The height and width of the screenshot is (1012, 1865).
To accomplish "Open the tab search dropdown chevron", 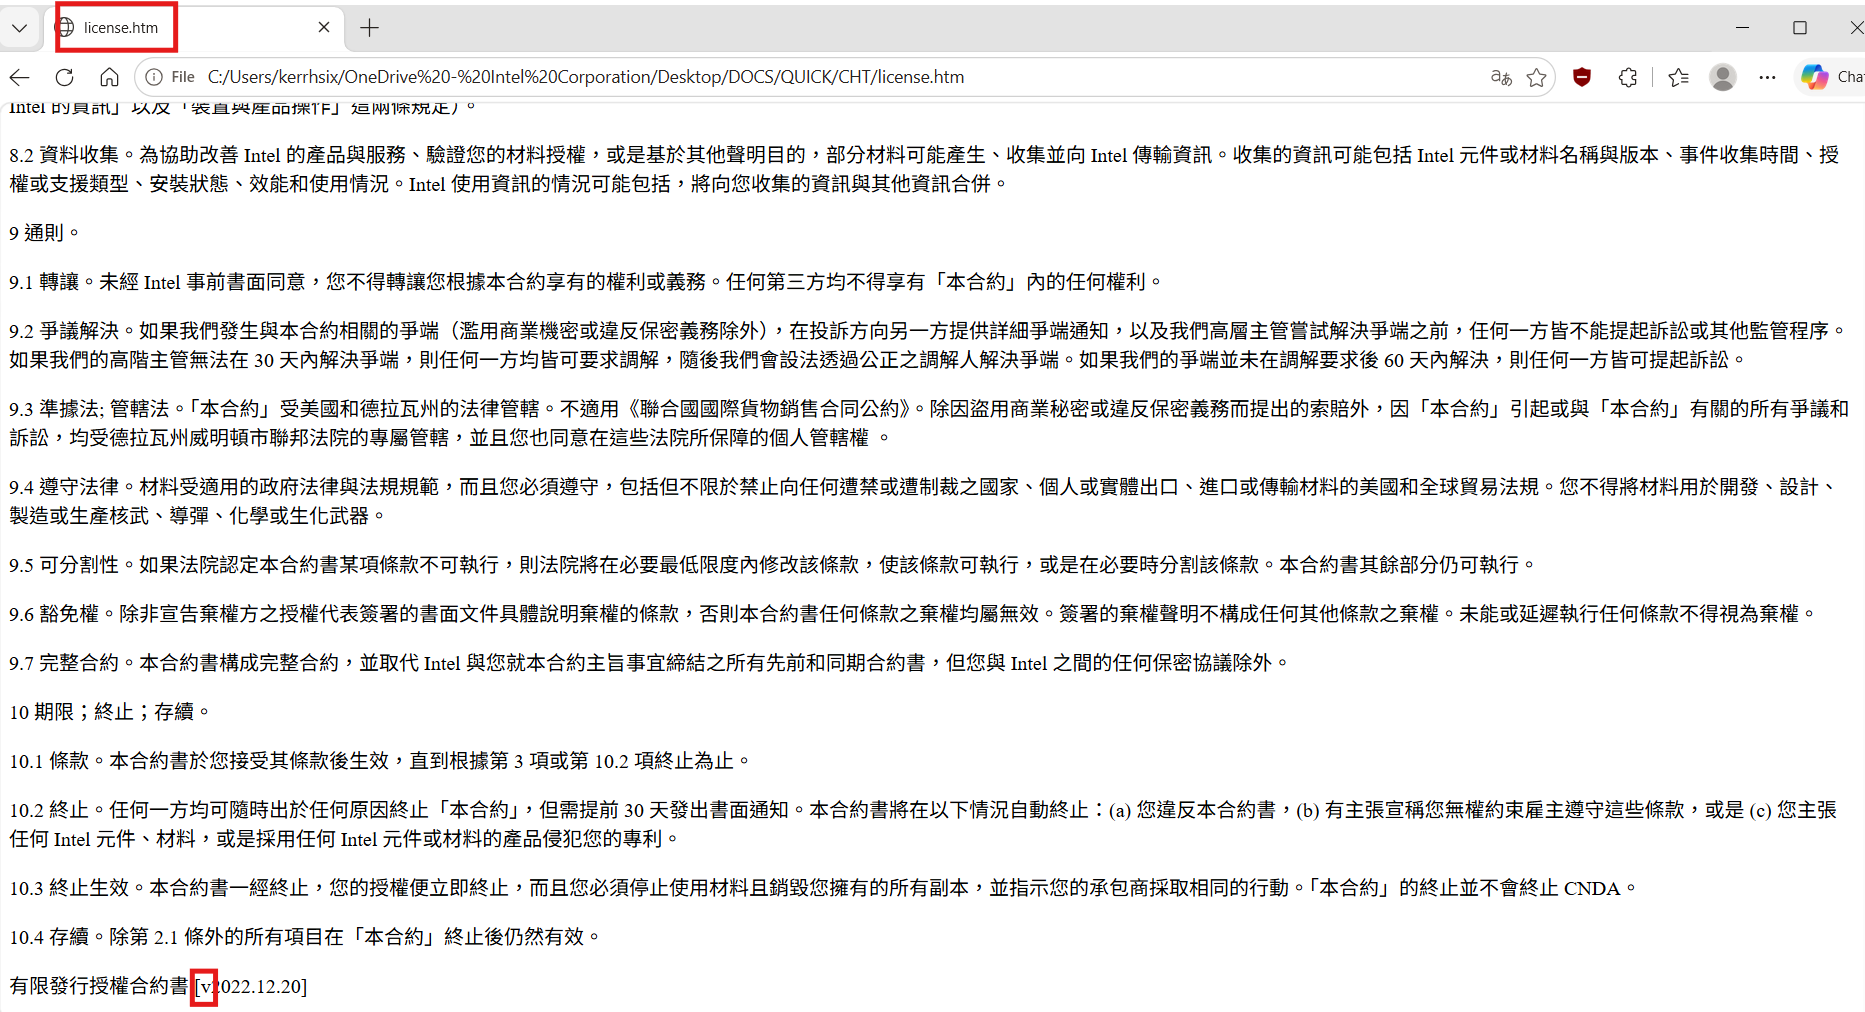I will point(19,28).
